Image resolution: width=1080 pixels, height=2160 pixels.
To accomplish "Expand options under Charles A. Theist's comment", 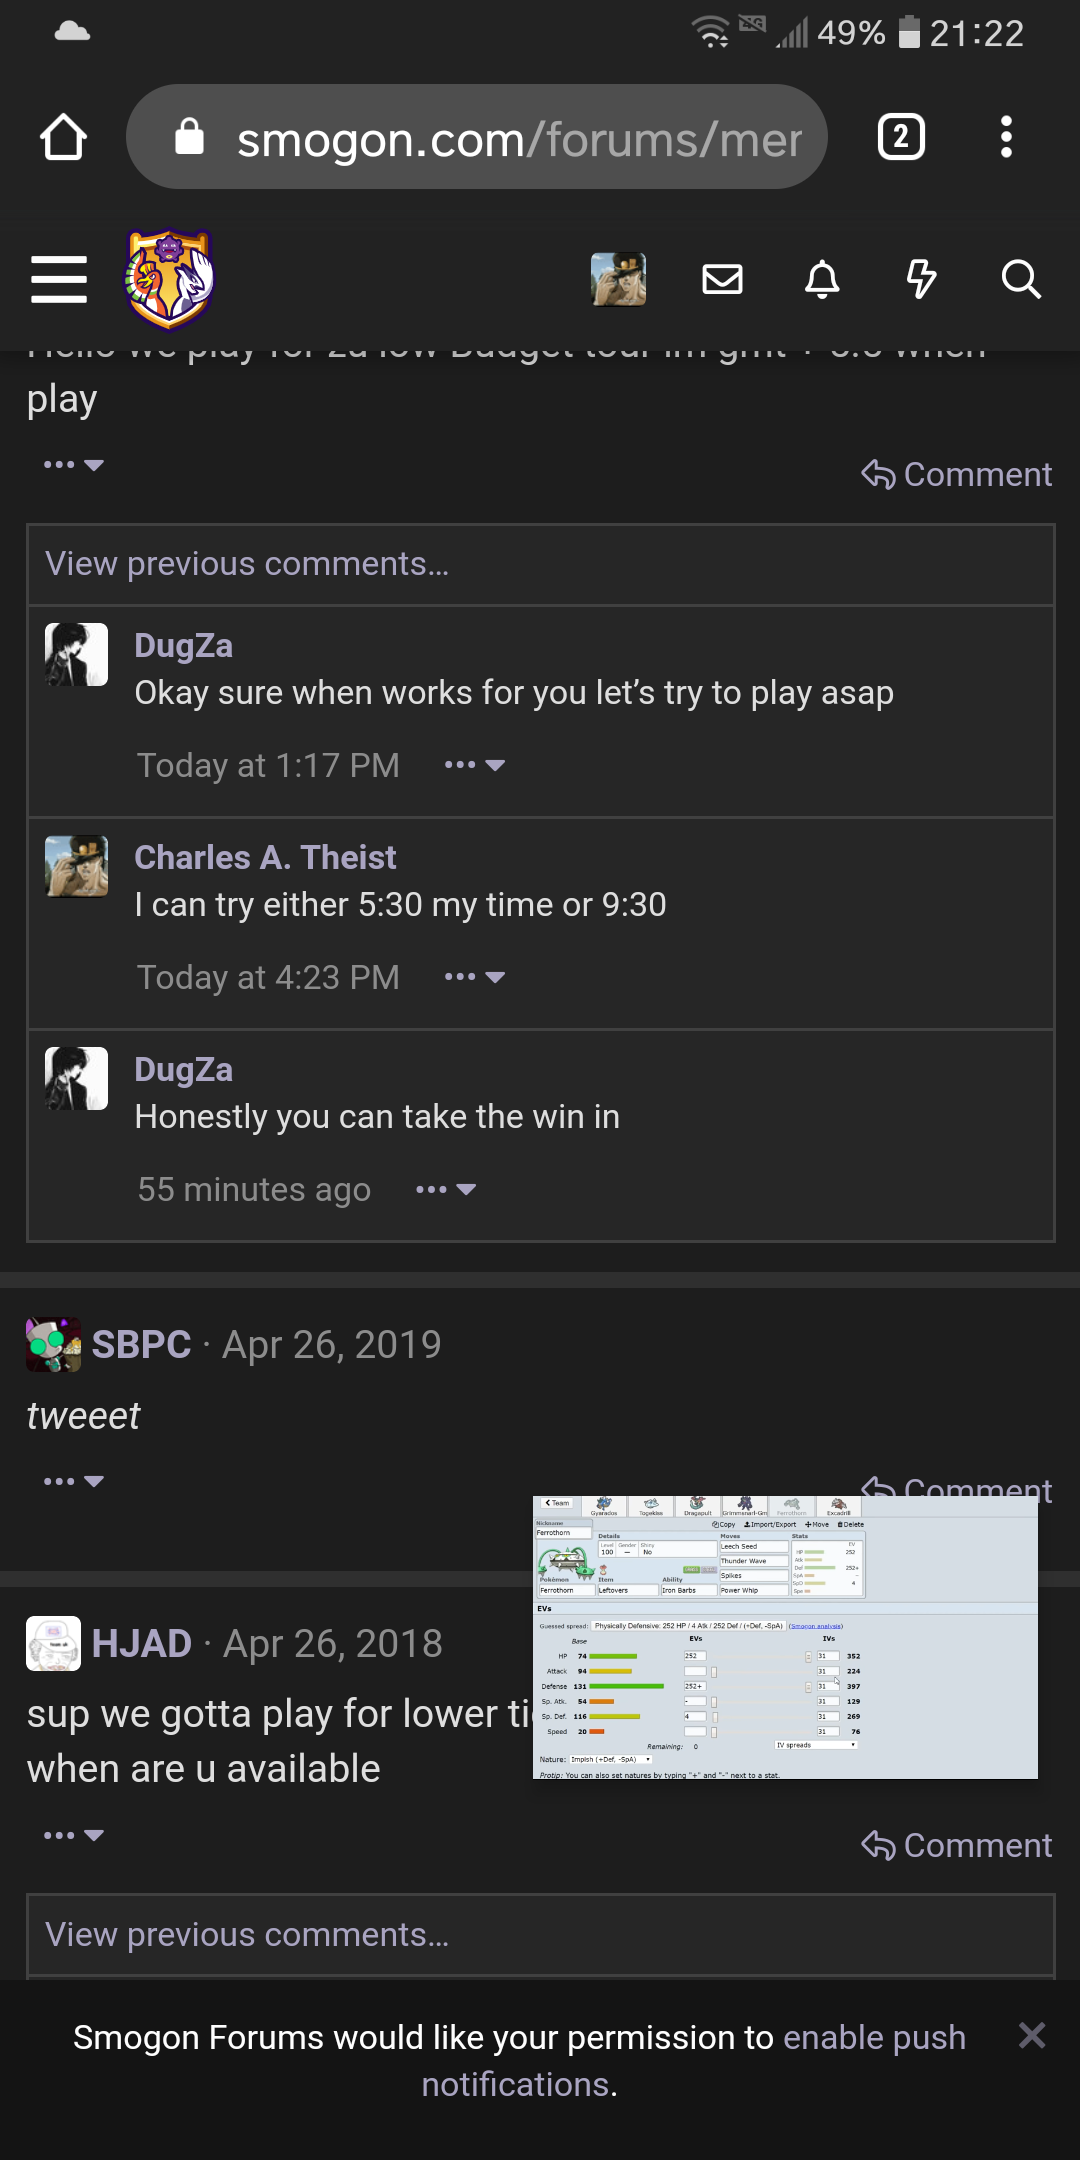I will coord(475,977).
